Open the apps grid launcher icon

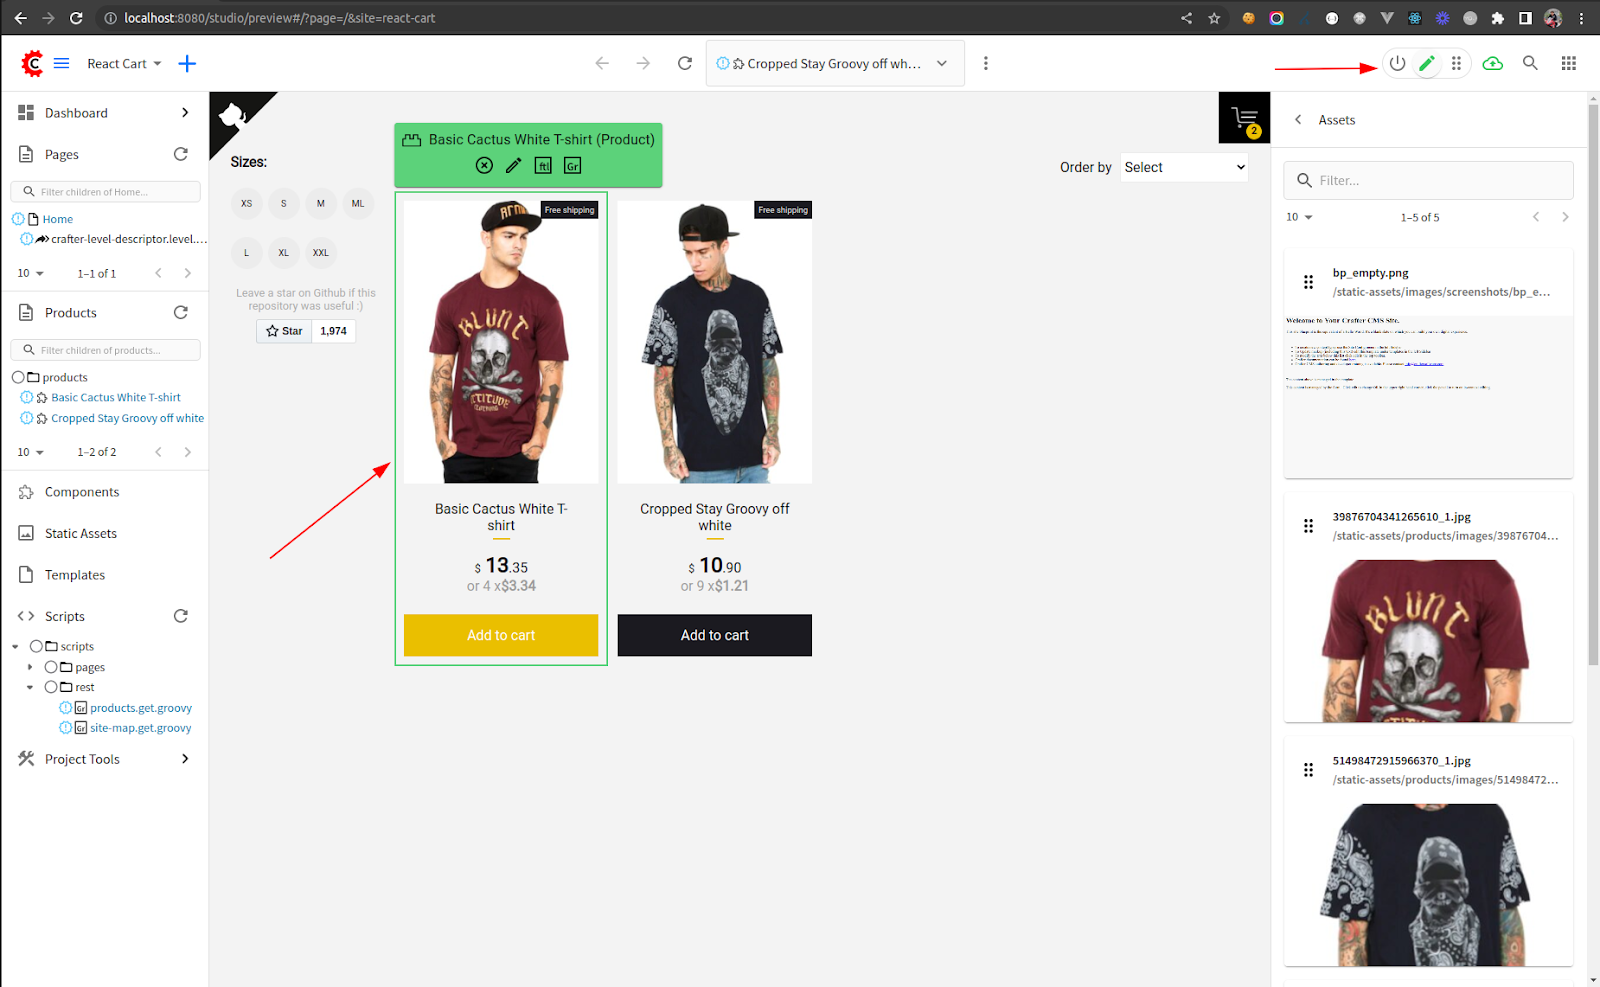tap(1568, 63)
